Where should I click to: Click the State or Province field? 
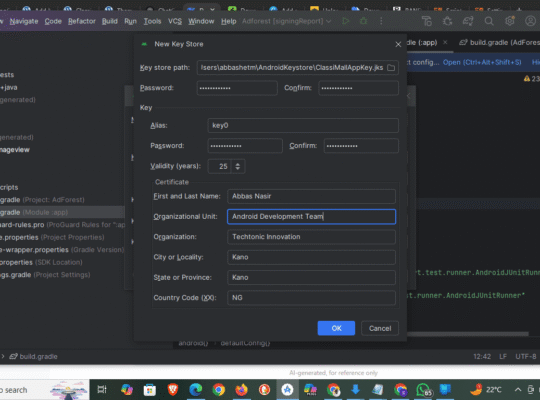pos(311,278)
